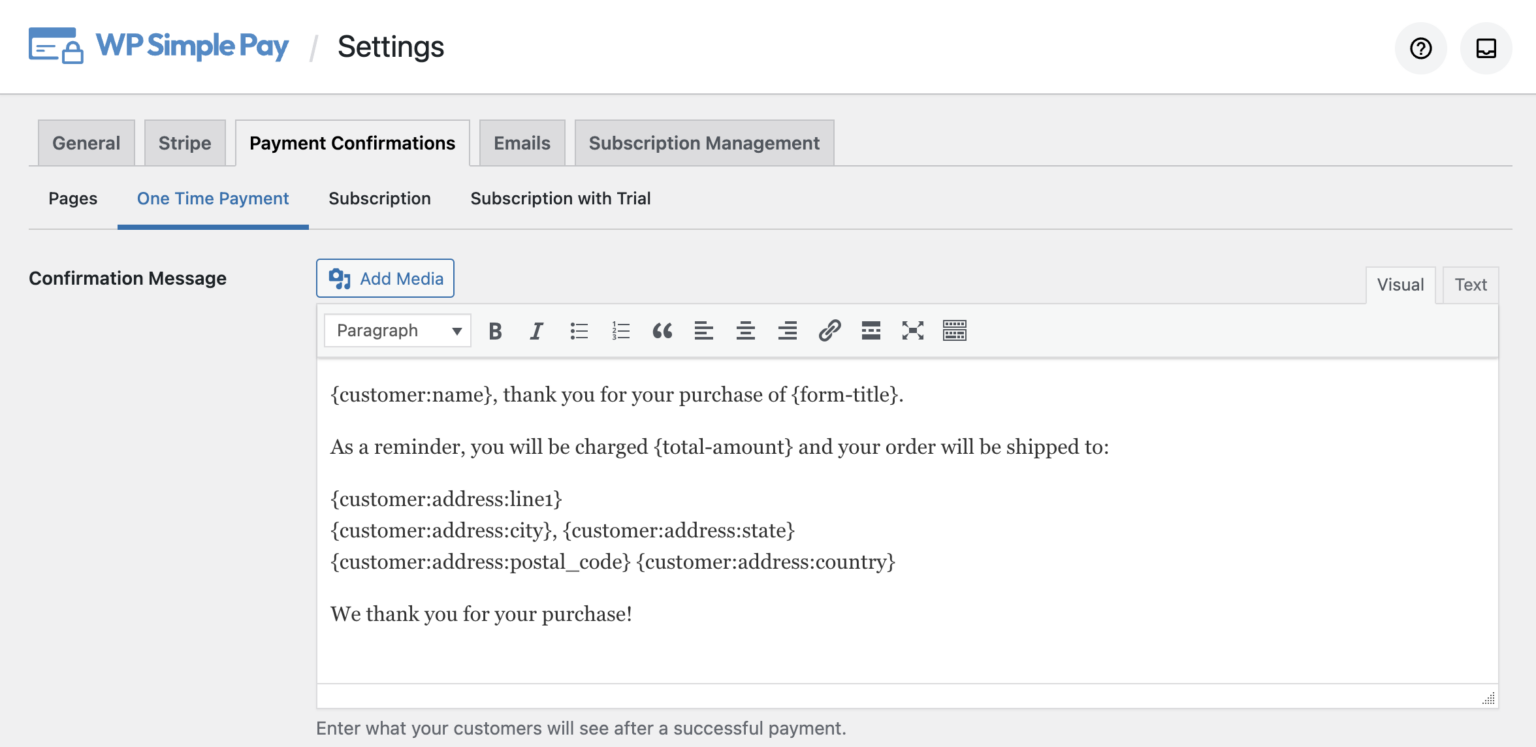Align text left
Image resolution: width=1536 pixels, height=747 pixels.
[x=704, y=330]
